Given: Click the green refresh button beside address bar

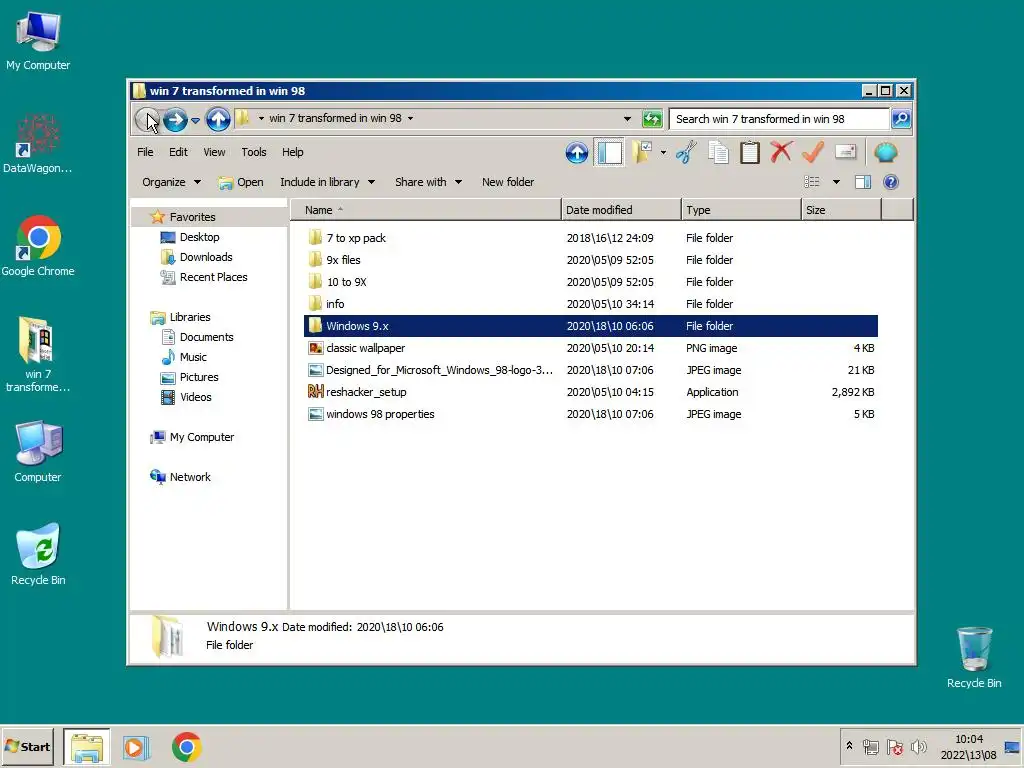Looking at the screenshot, I should tap(652, 119).
